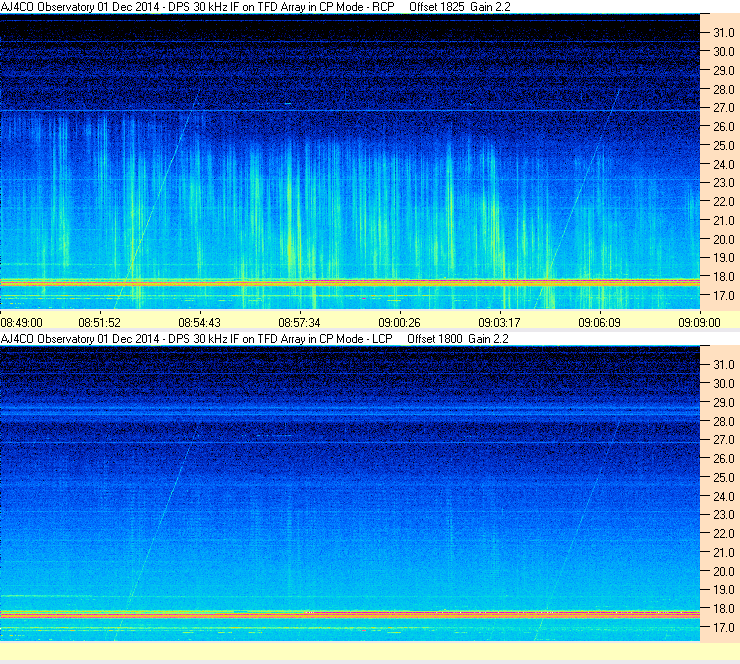Viewport: 740px width, 664px height.
Task: Select the 08:54:43 time axis label
Action: coord(200,323)
